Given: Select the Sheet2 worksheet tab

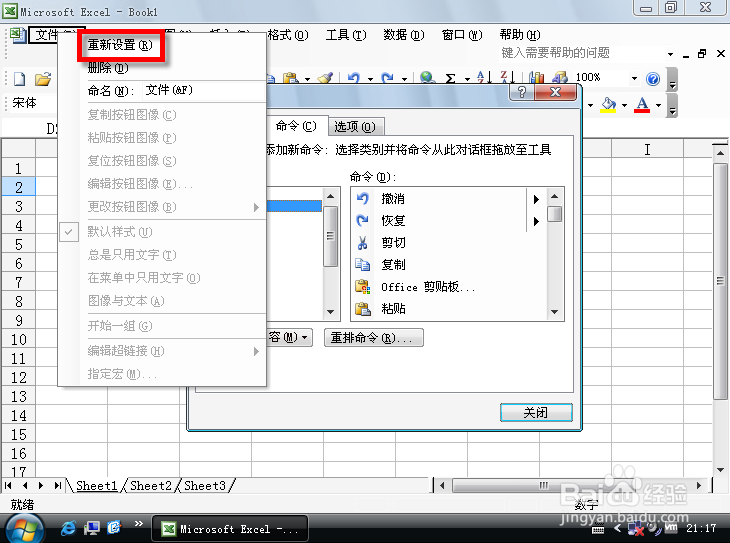Looking at the screenshot, I should [x=151, y=486].
